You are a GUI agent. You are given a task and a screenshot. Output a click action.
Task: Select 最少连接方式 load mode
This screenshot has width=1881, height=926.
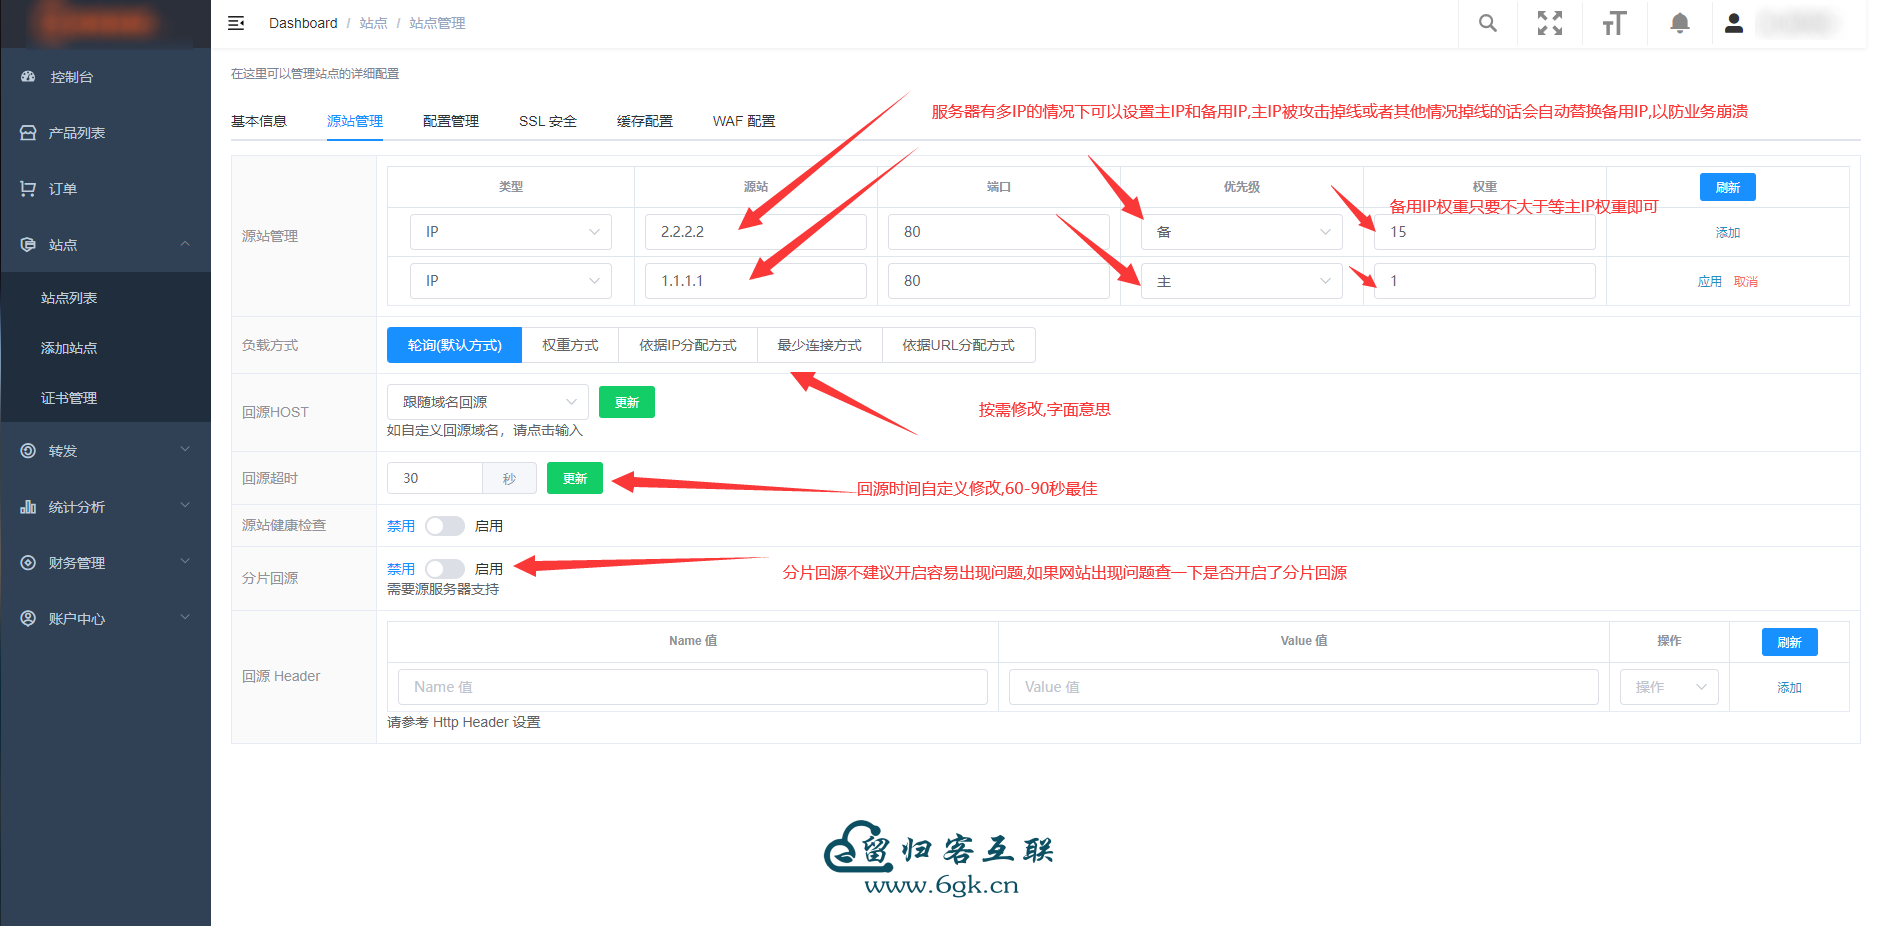click(x=820, y=345)
